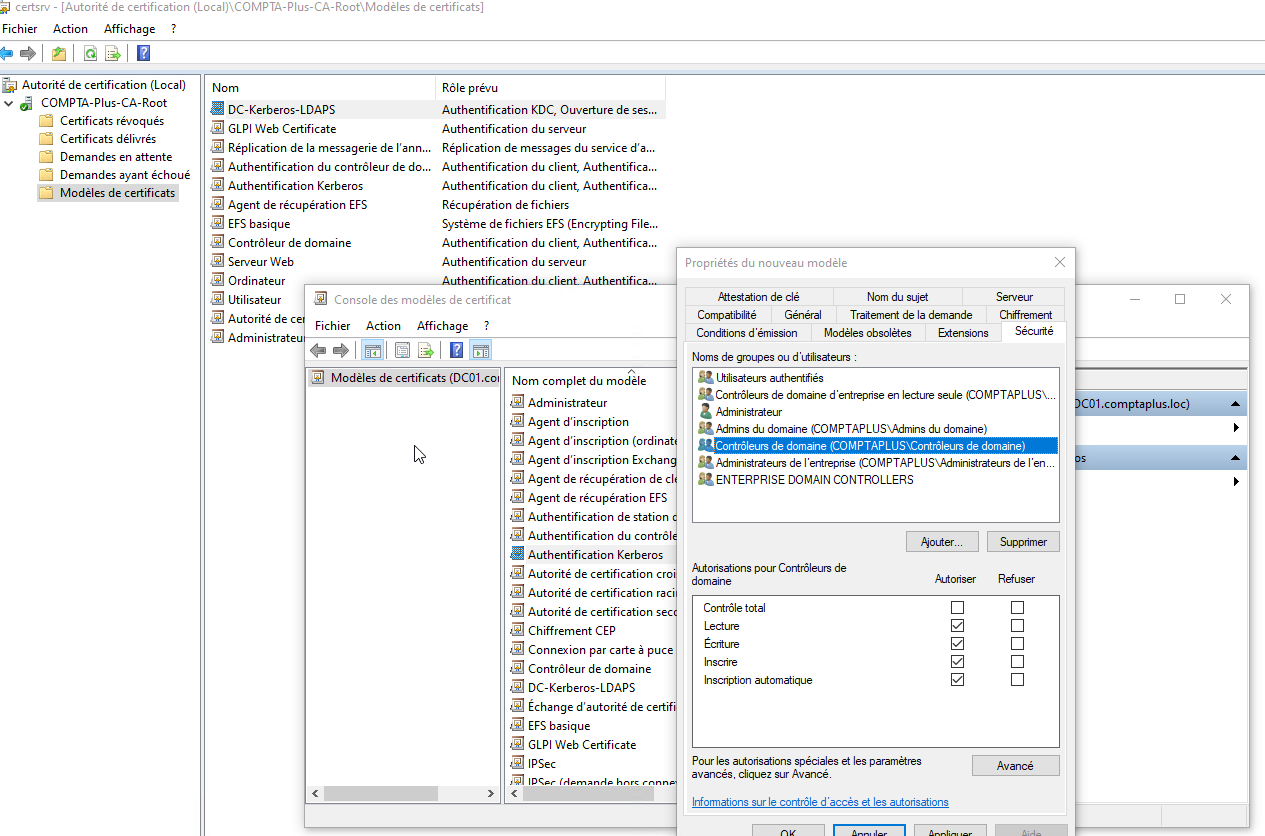This screenshot has height=836, width=1265.
Task: Click the Forward arrow in the Console des modèles toolbar
Action: click(340, 350)
